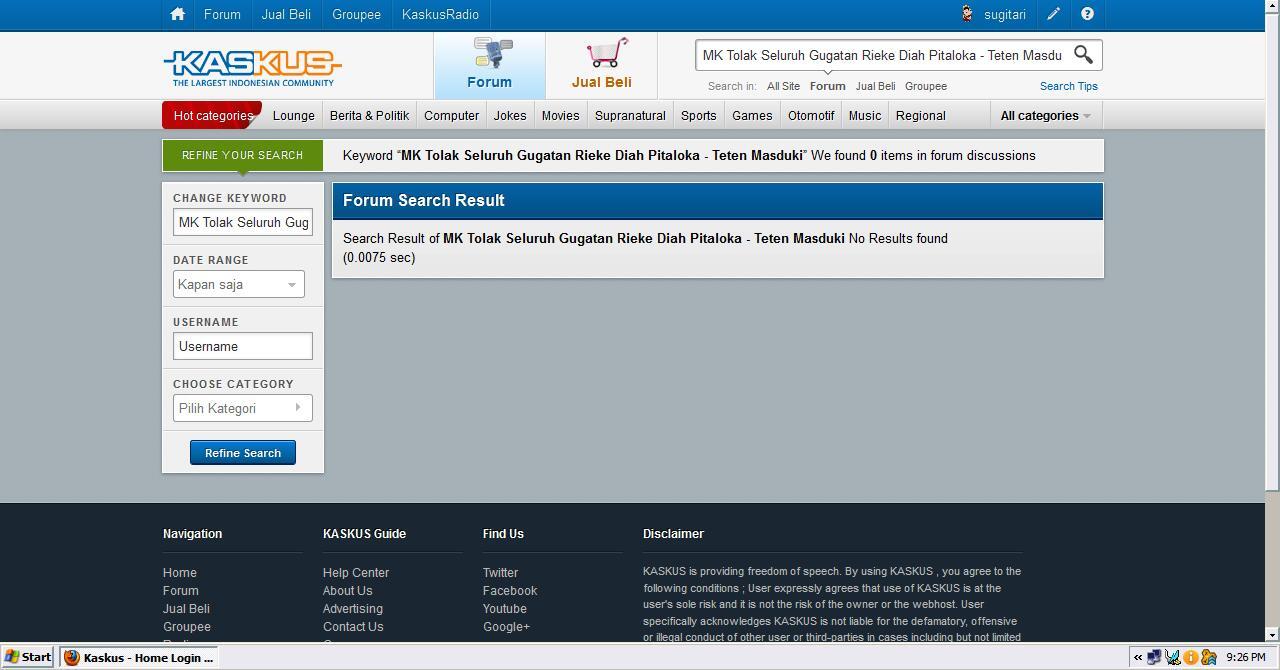Submit search with magnifier icon
The width and height of the screenshot is (1280, 670).
click(x=1083, y=55)
